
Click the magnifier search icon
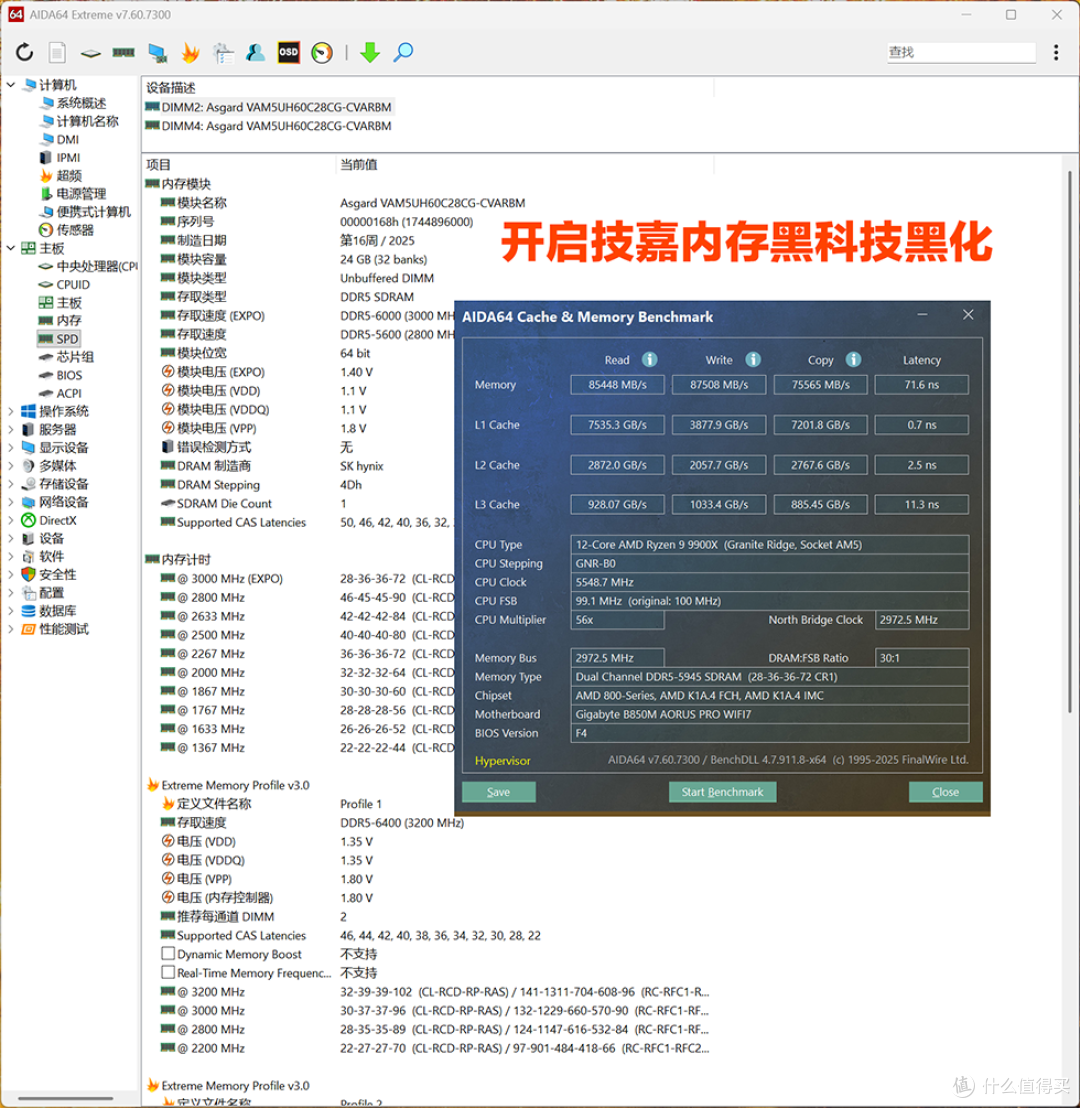(x=403, y=52)
